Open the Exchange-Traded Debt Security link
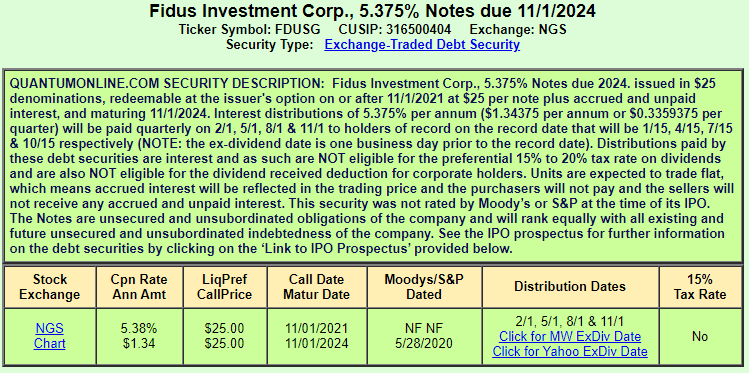 [422, 45]
